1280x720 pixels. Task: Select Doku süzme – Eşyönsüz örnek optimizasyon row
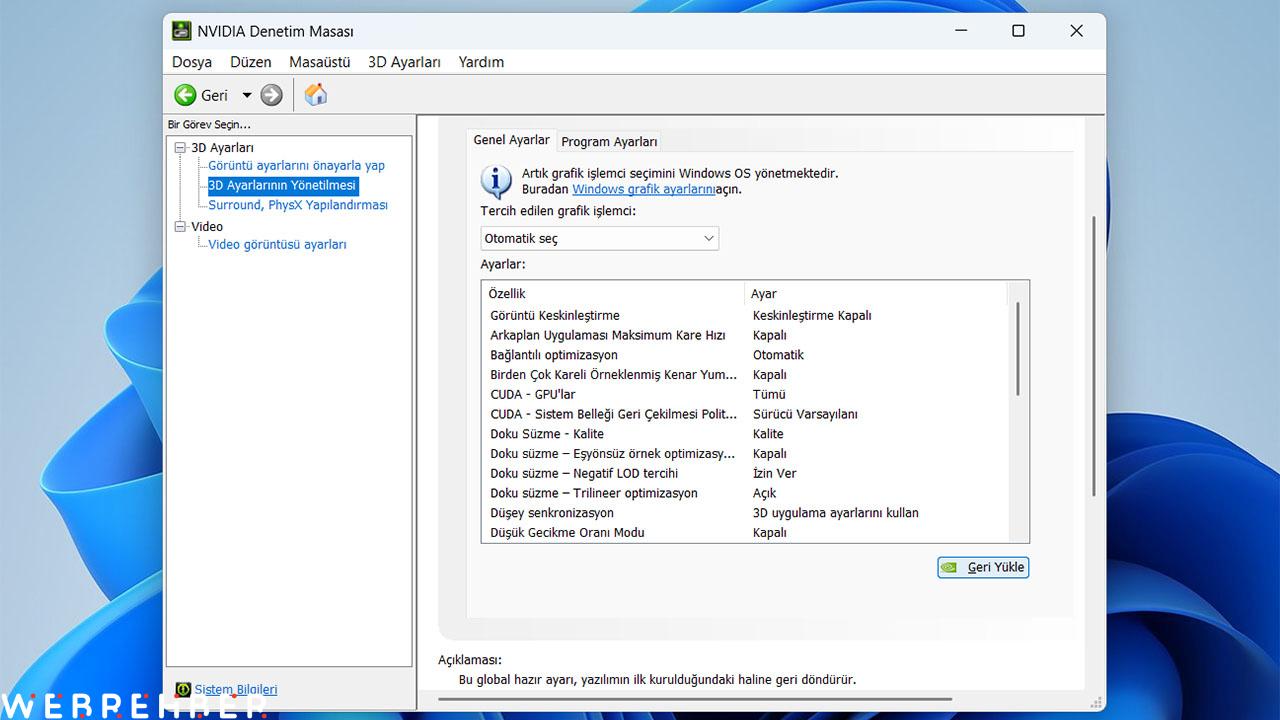pos(745,454)
